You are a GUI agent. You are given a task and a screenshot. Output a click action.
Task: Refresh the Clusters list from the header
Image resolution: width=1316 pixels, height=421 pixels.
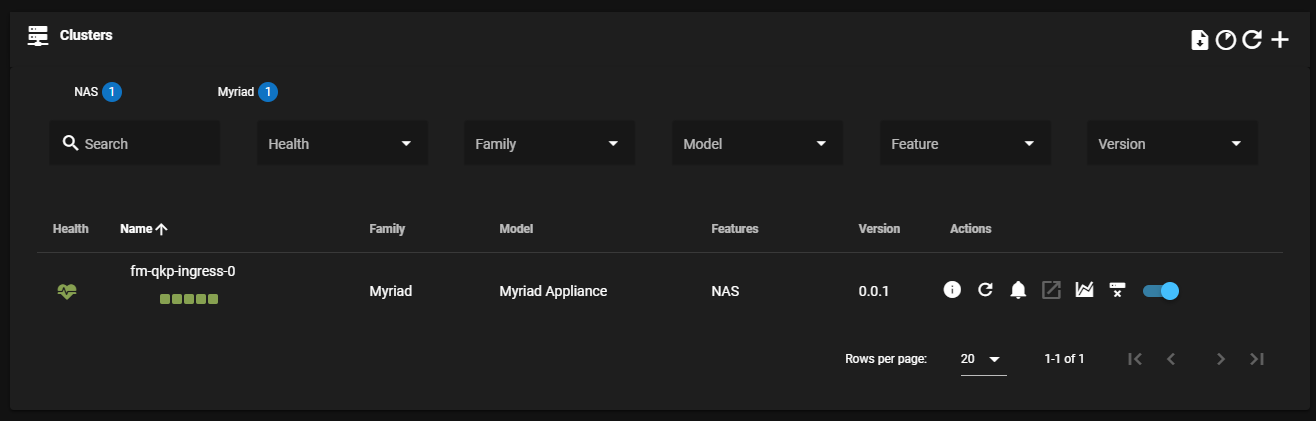coord(1252,40)
